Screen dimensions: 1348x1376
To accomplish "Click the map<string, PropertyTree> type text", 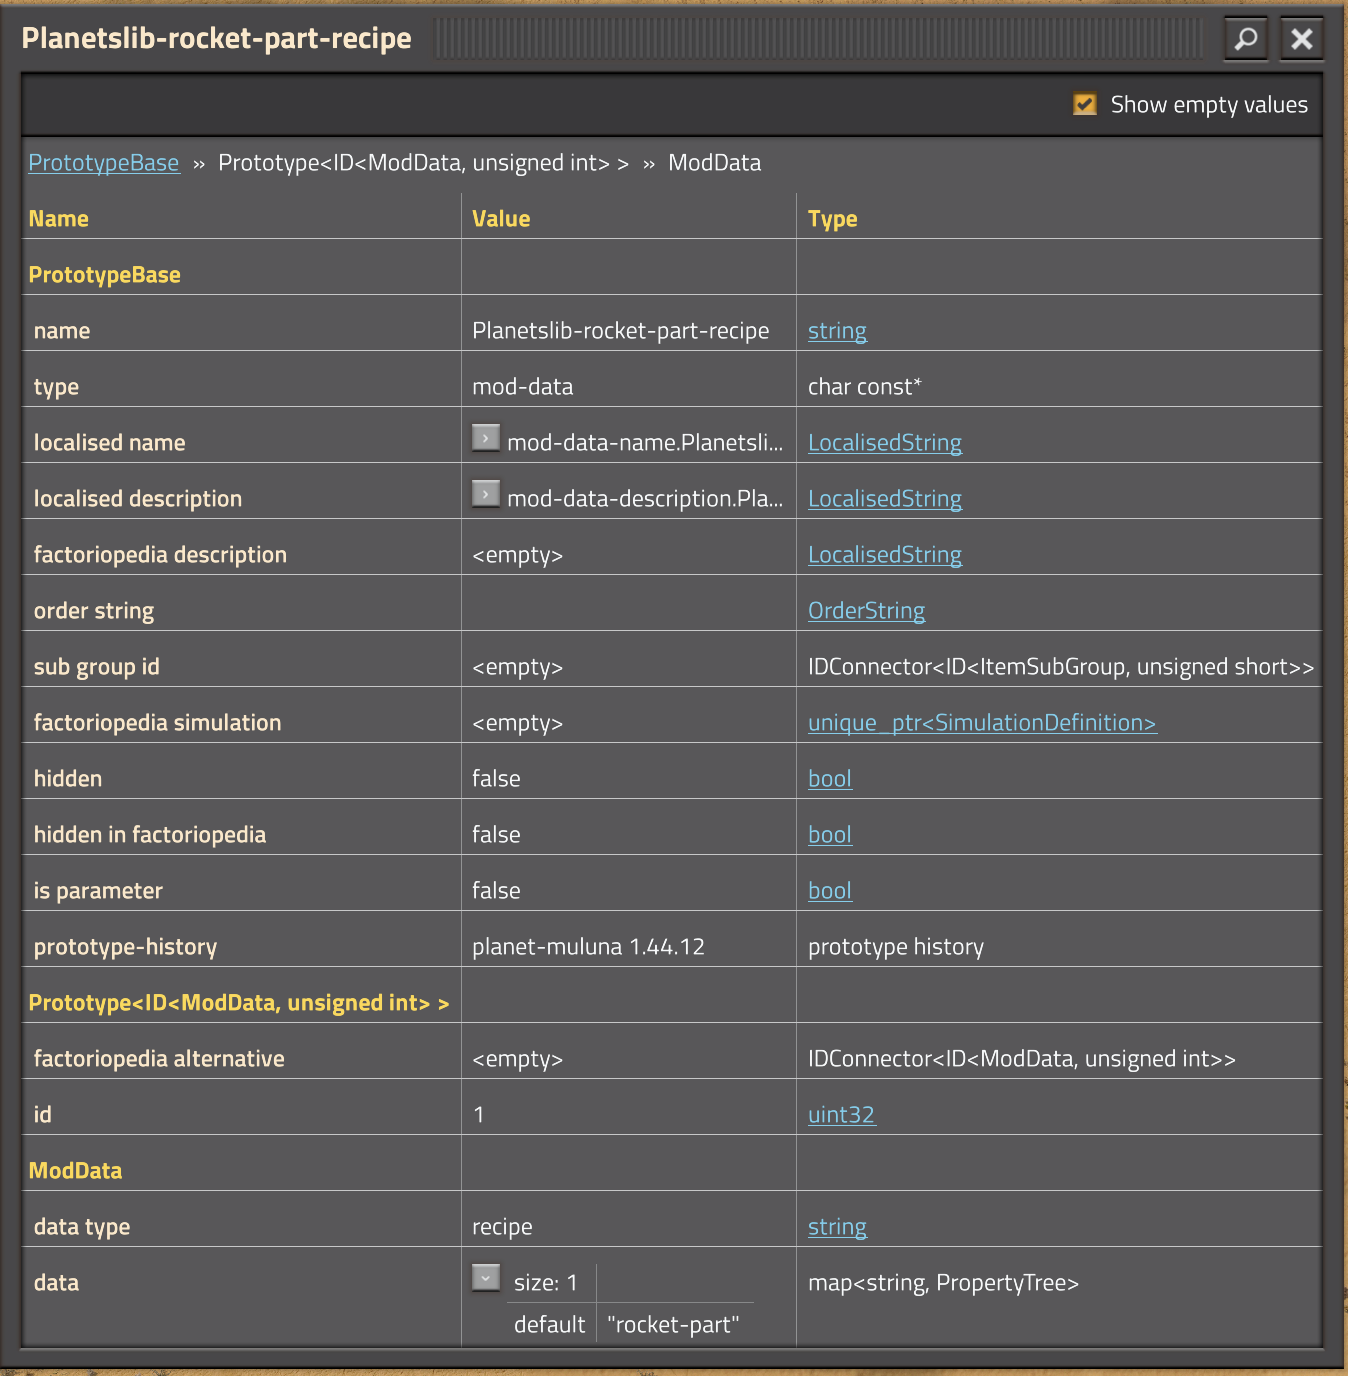I will coord(944,1283).
